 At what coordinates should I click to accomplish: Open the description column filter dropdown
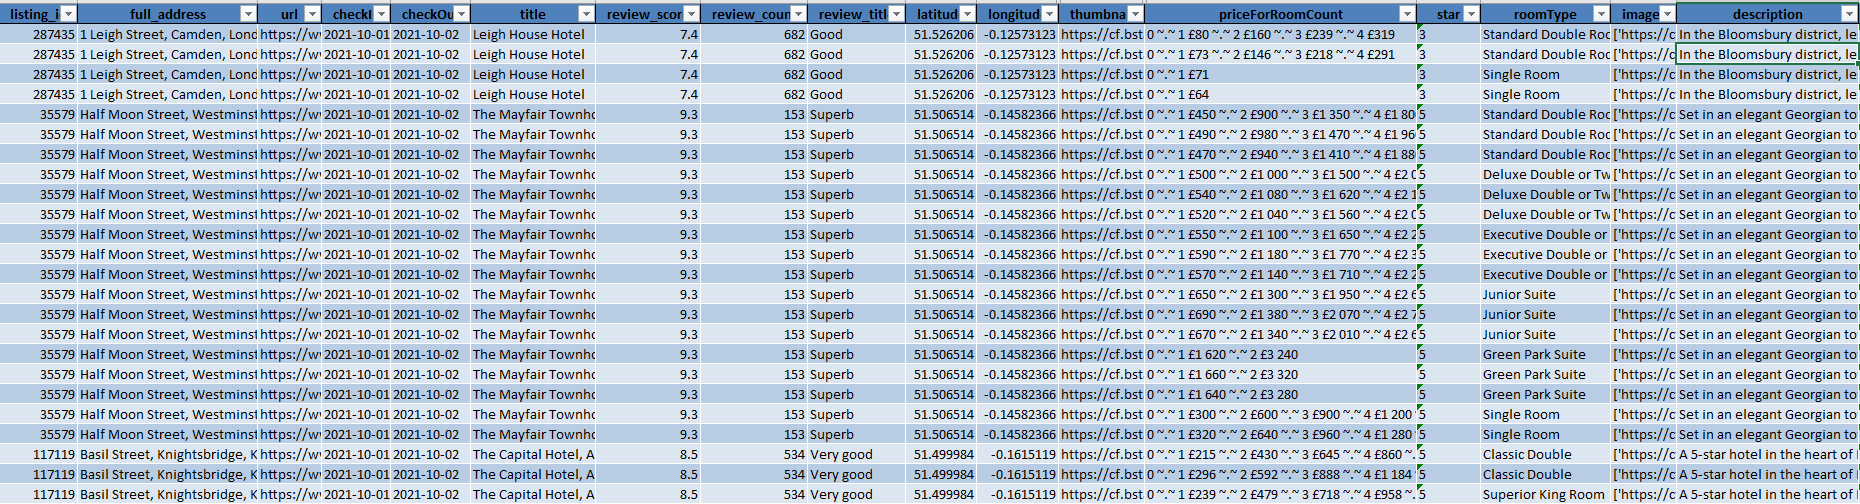click(x=1848, y=14)
